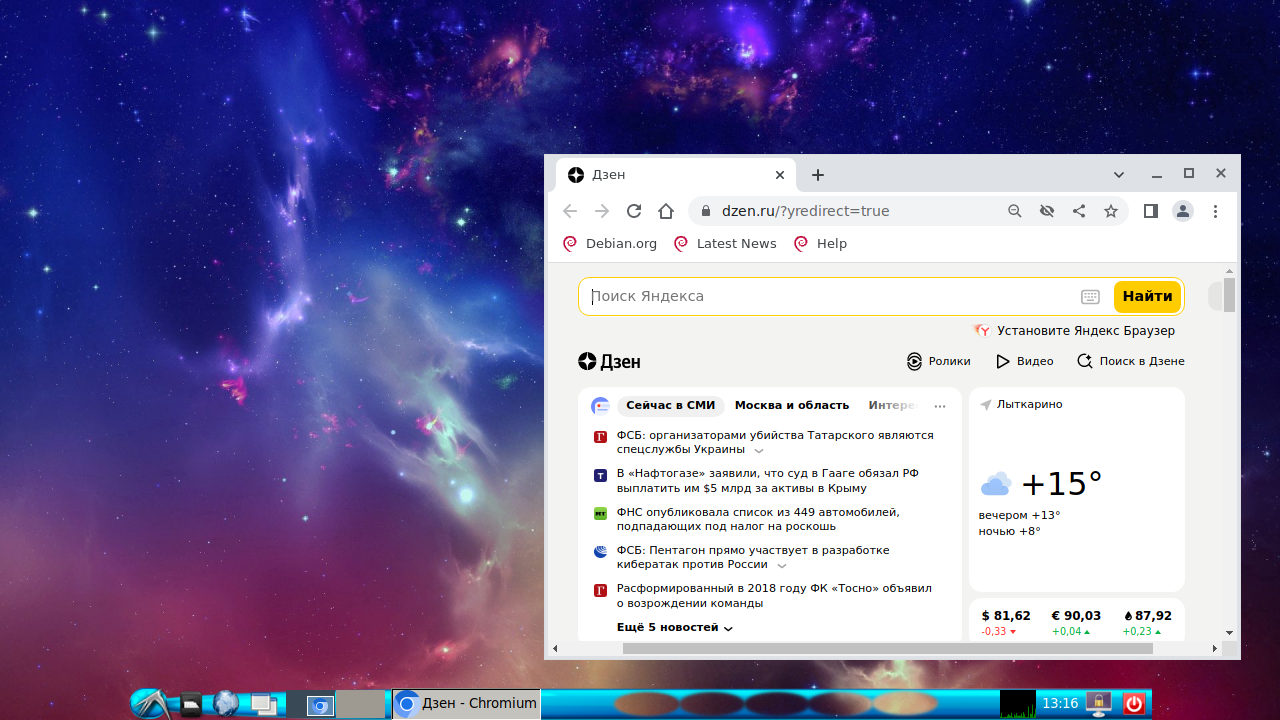Screen dimensions: 1280x720
Task: Expand the Пентагон news story chevron
Action: 782,566
